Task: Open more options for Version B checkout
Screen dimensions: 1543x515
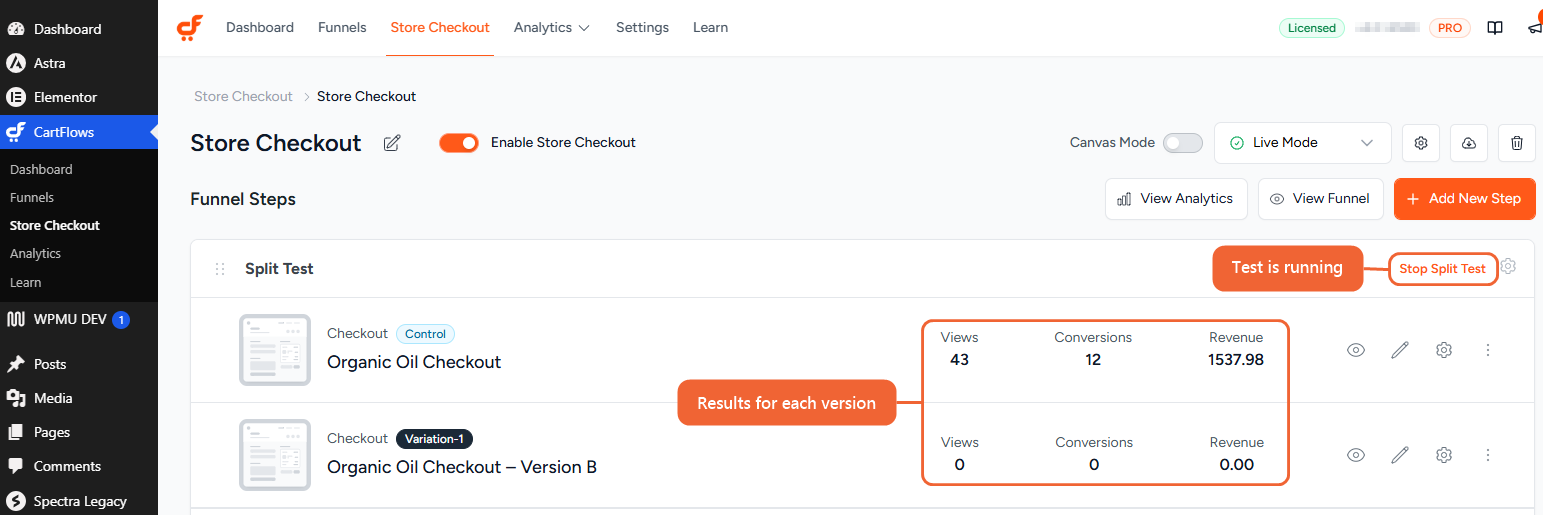Action: (x=1488, y=455)
